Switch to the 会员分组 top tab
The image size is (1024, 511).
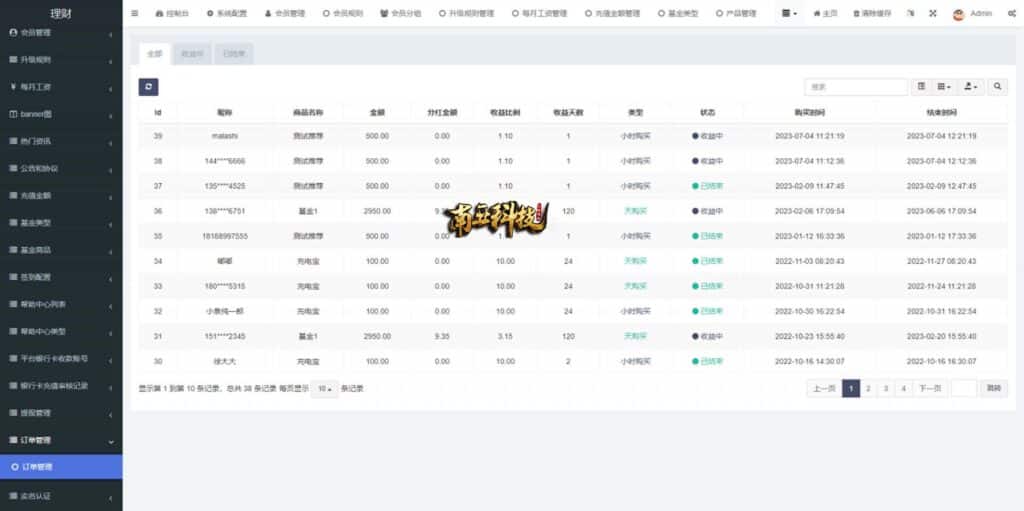point(401,13)
